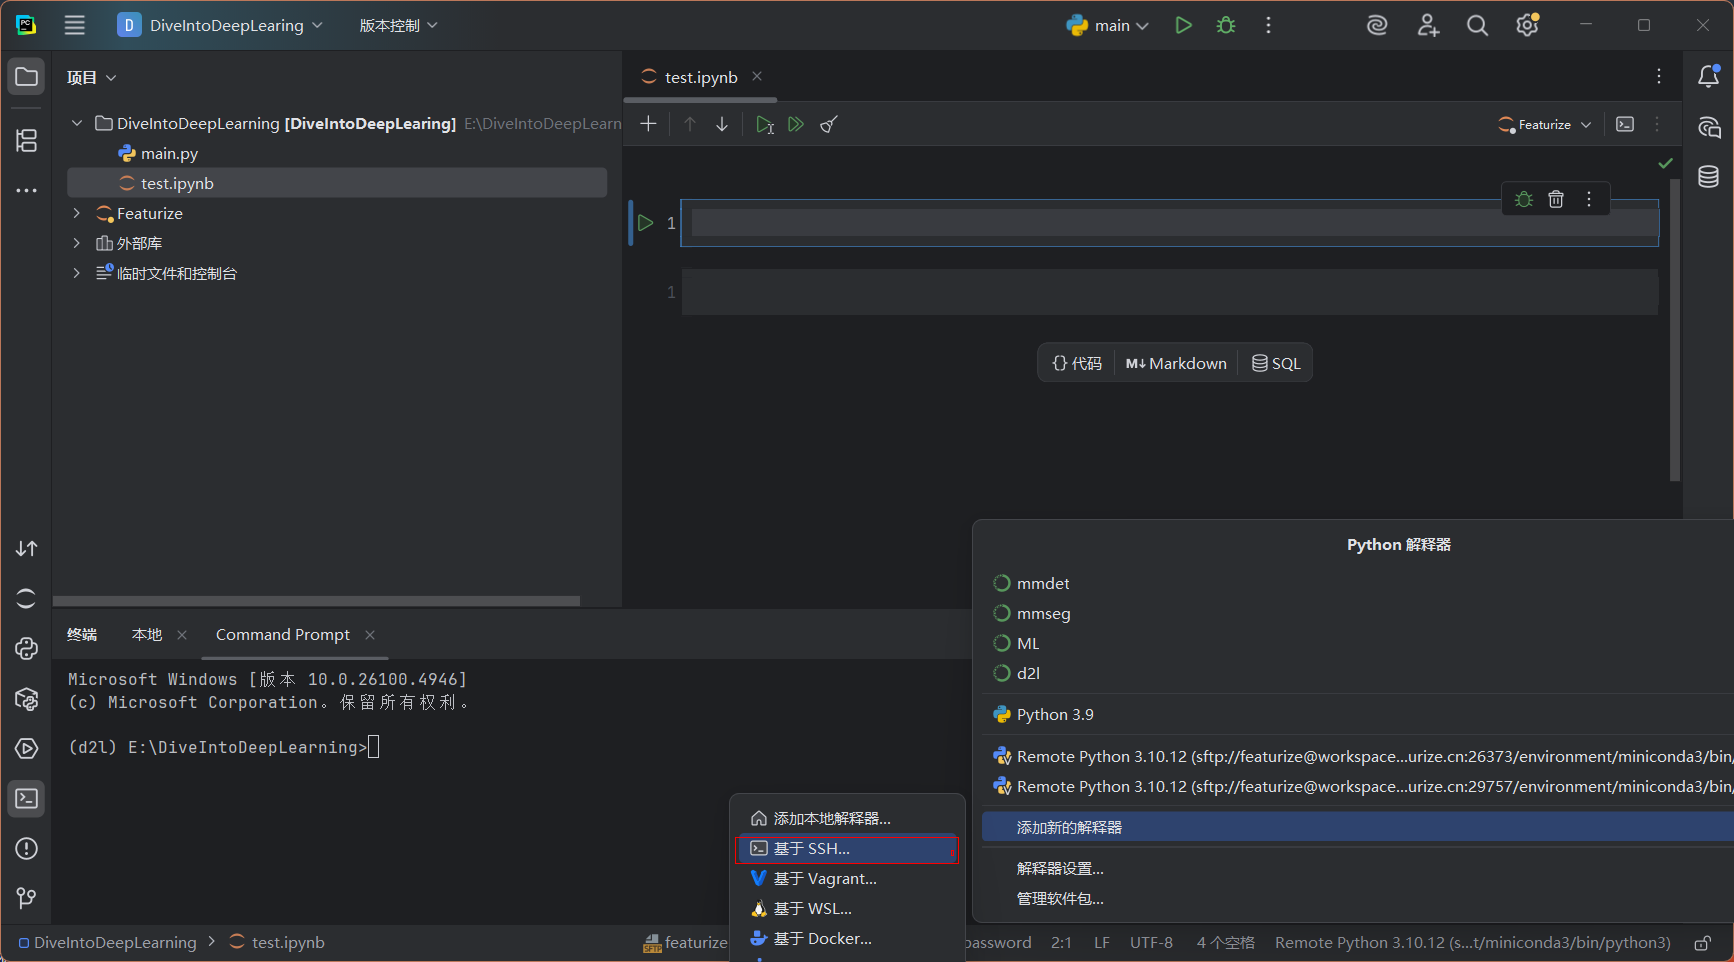1734x962 pixels.
Task: Move the cell down
Action: click(x=722, y=124)
